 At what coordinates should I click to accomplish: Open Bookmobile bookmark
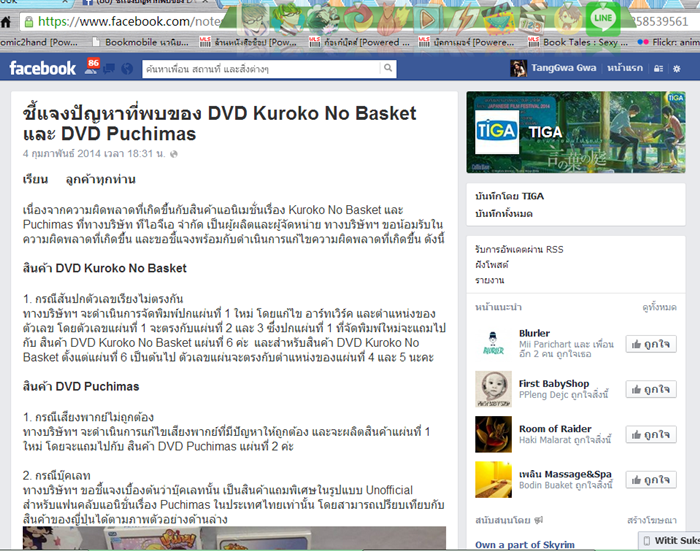pos(141,42)
